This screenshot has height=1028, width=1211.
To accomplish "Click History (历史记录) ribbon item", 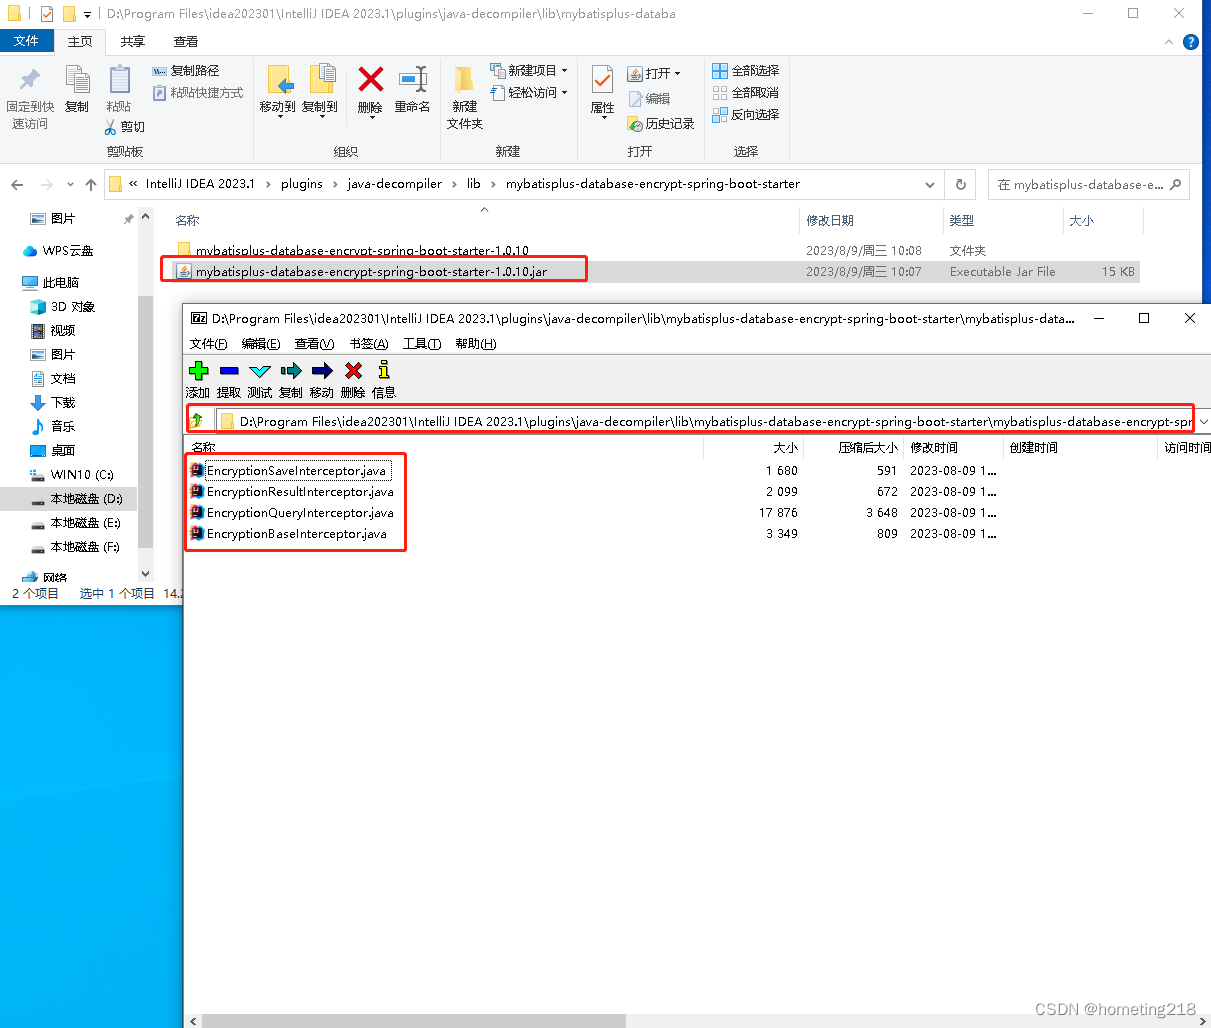I will 661,123.
